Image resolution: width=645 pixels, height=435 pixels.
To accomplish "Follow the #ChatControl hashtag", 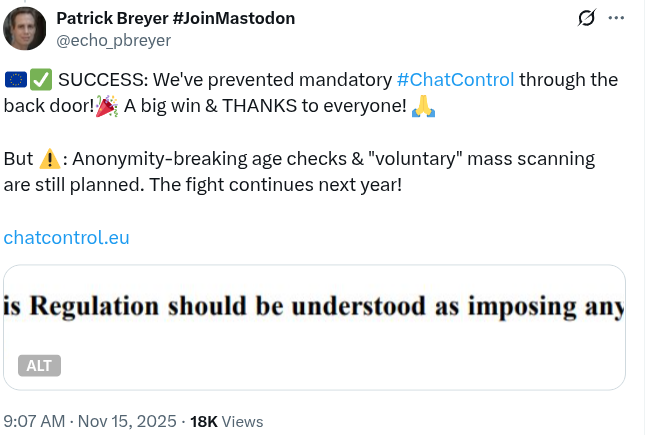I will tap(455, 80).
